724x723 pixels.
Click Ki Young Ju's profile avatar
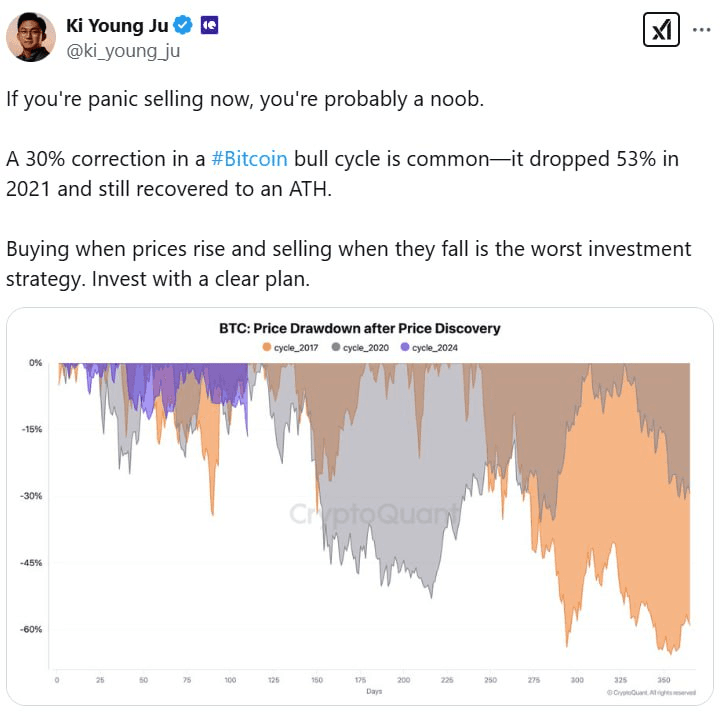(31, 37)
